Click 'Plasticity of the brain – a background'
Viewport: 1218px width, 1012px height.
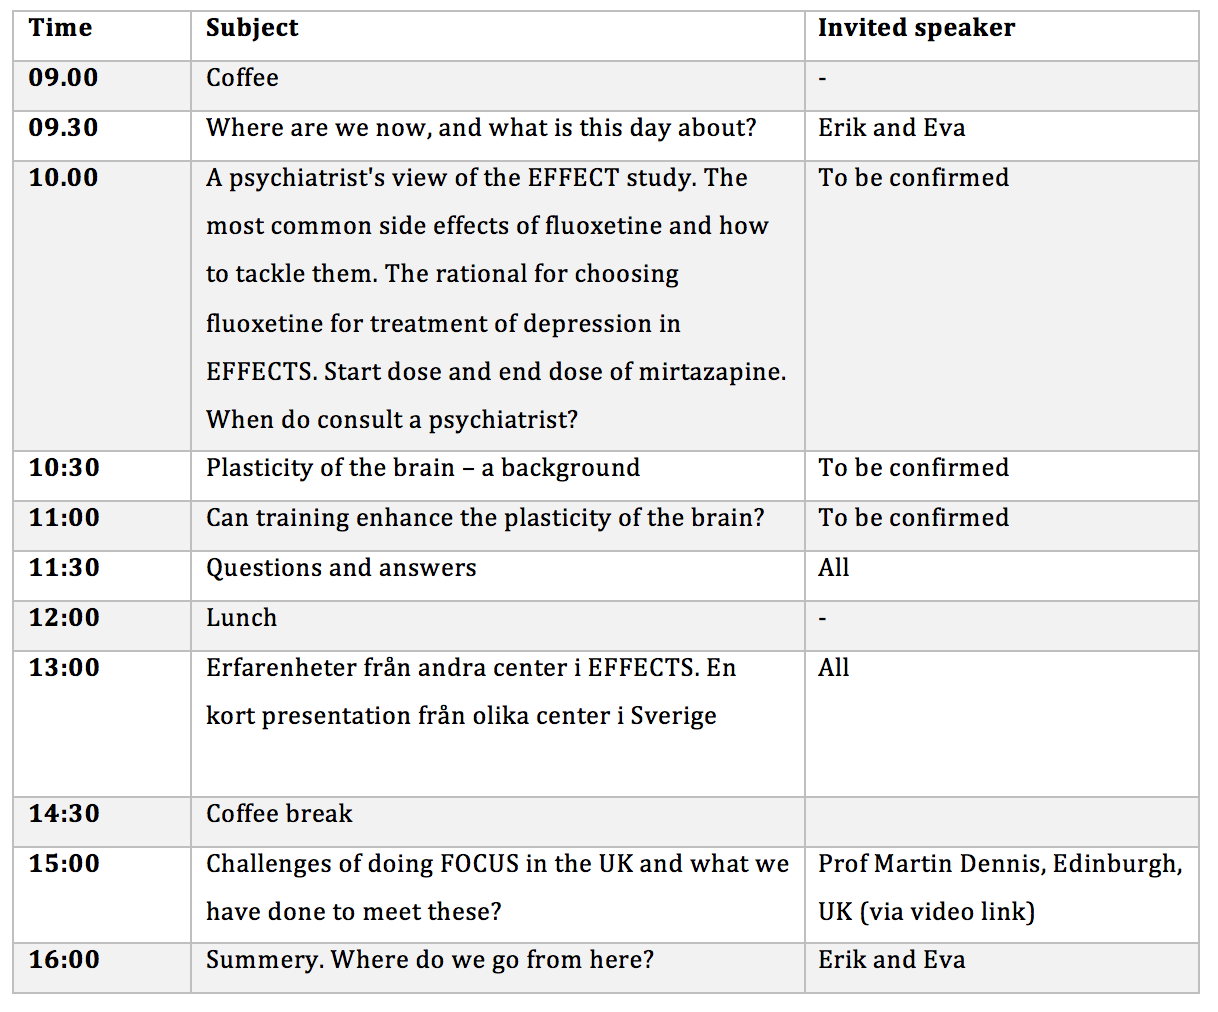(x=423, y=468)
